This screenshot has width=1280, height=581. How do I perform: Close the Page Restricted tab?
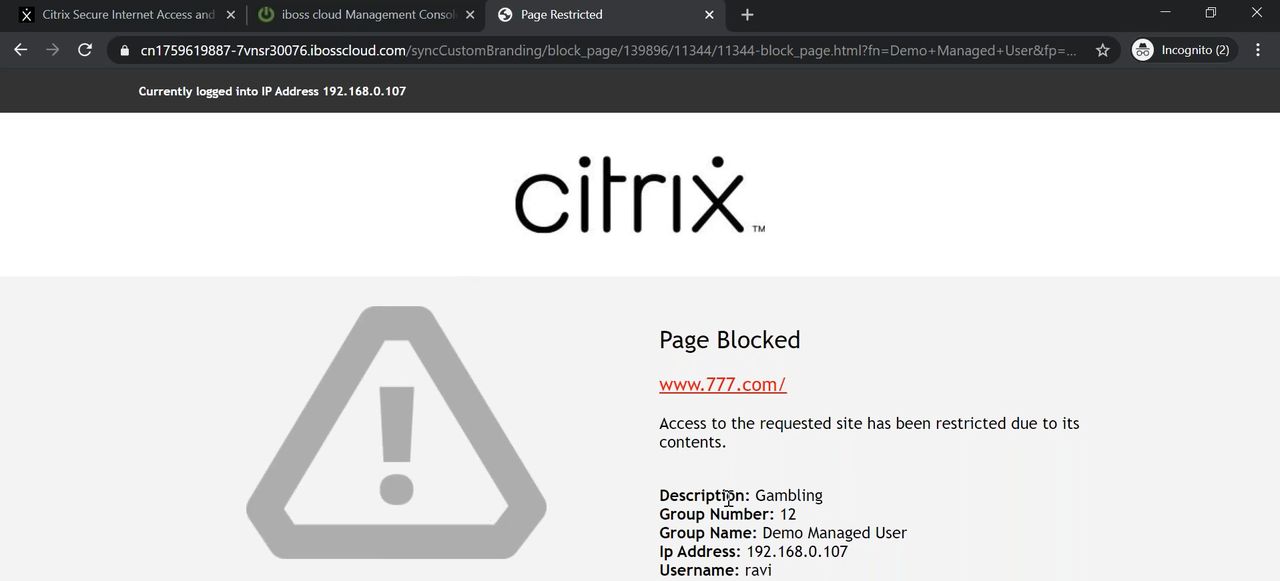710,15
